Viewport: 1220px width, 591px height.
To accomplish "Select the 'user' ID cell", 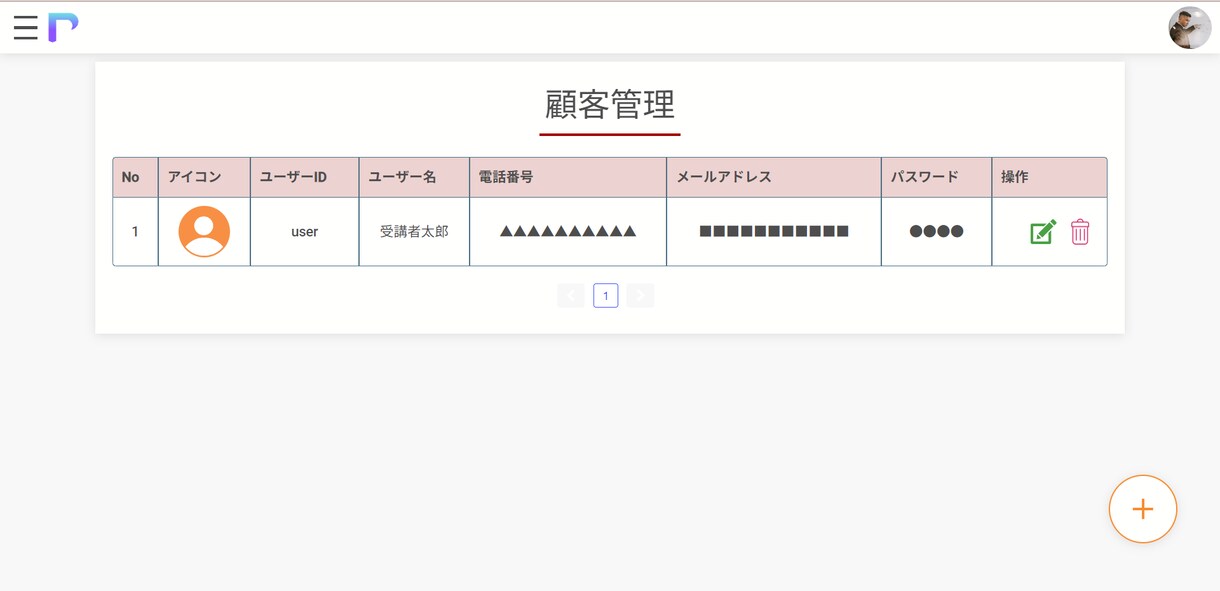I will coord(305,232).
